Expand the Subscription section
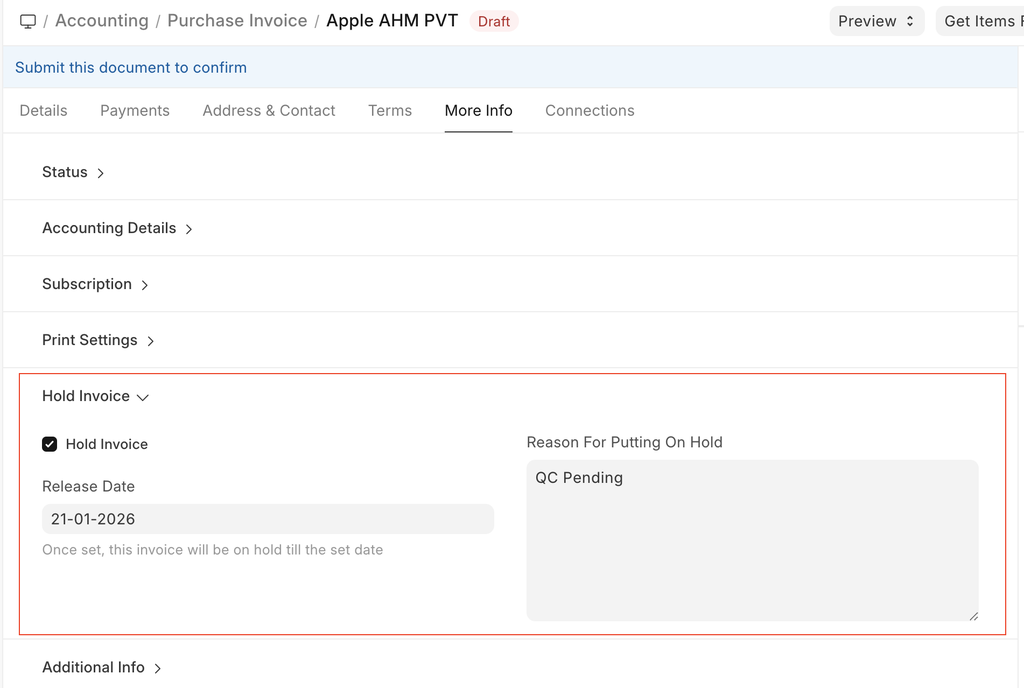 (95, 284)
